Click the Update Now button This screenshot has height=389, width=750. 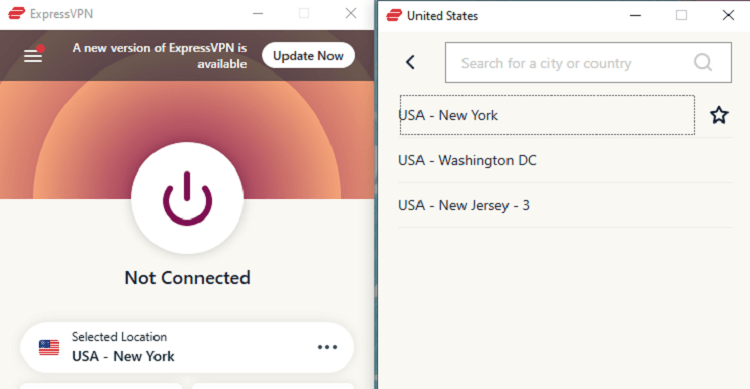[308, 56]
